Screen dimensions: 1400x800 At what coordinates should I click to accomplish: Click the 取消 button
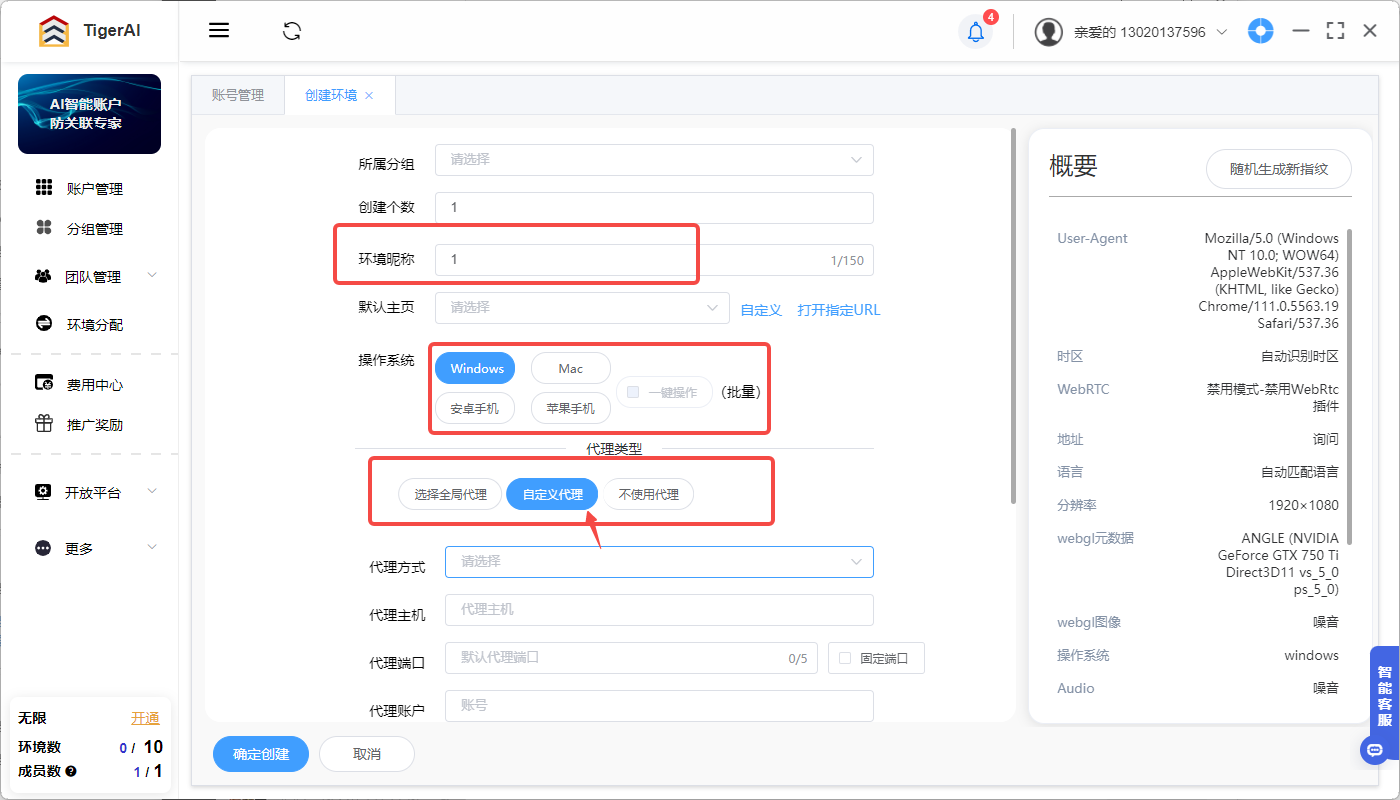click(367, 754)
